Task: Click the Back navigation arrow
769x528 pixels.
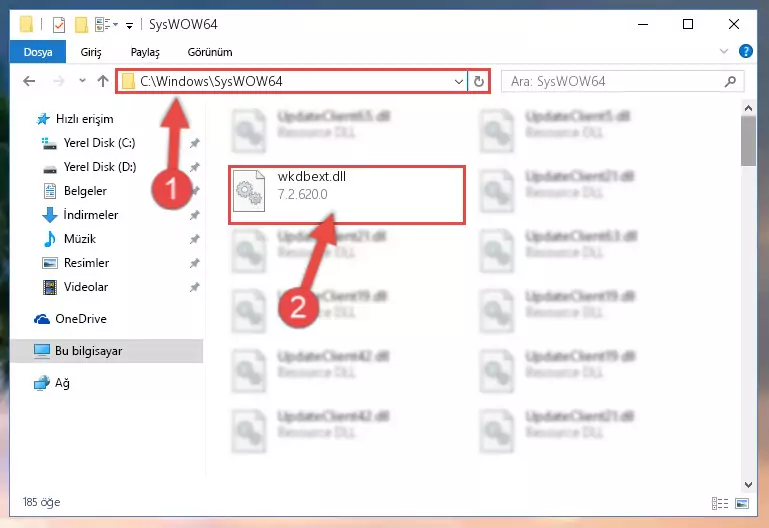Action: [x=29, y=81]
